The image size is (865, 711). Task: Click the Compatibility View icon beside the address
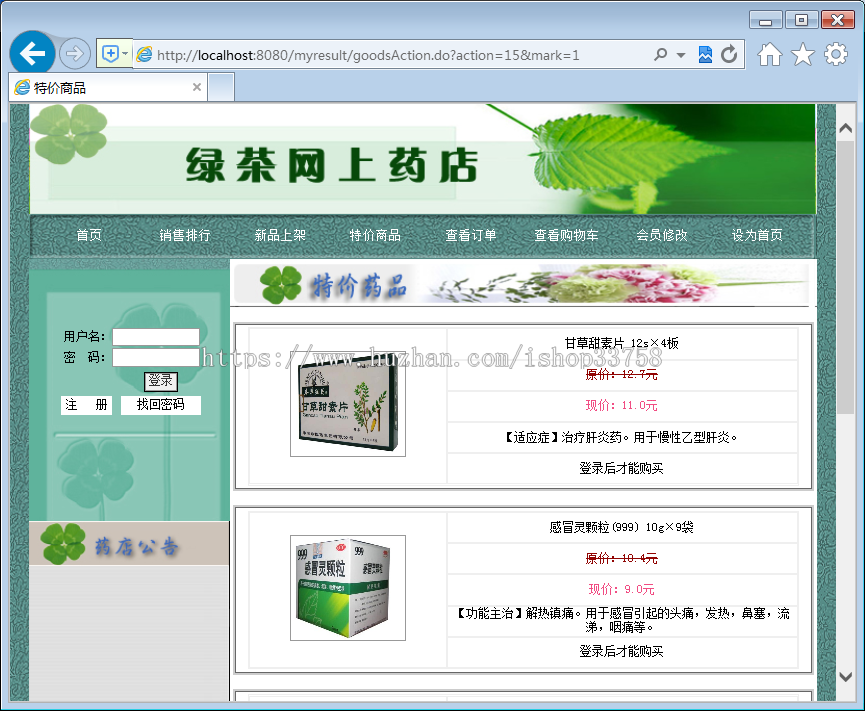coord(705,54)
